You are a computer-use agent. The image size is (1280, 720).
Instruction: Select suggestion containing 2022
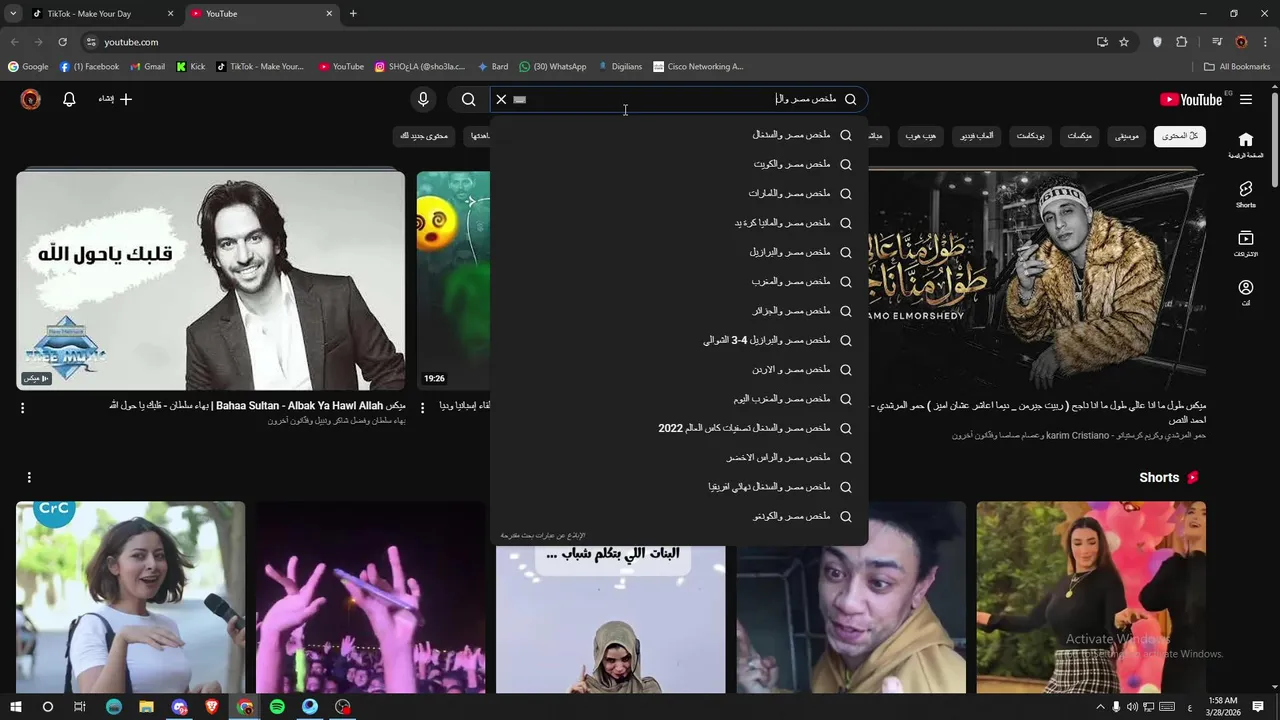(679, 428)
